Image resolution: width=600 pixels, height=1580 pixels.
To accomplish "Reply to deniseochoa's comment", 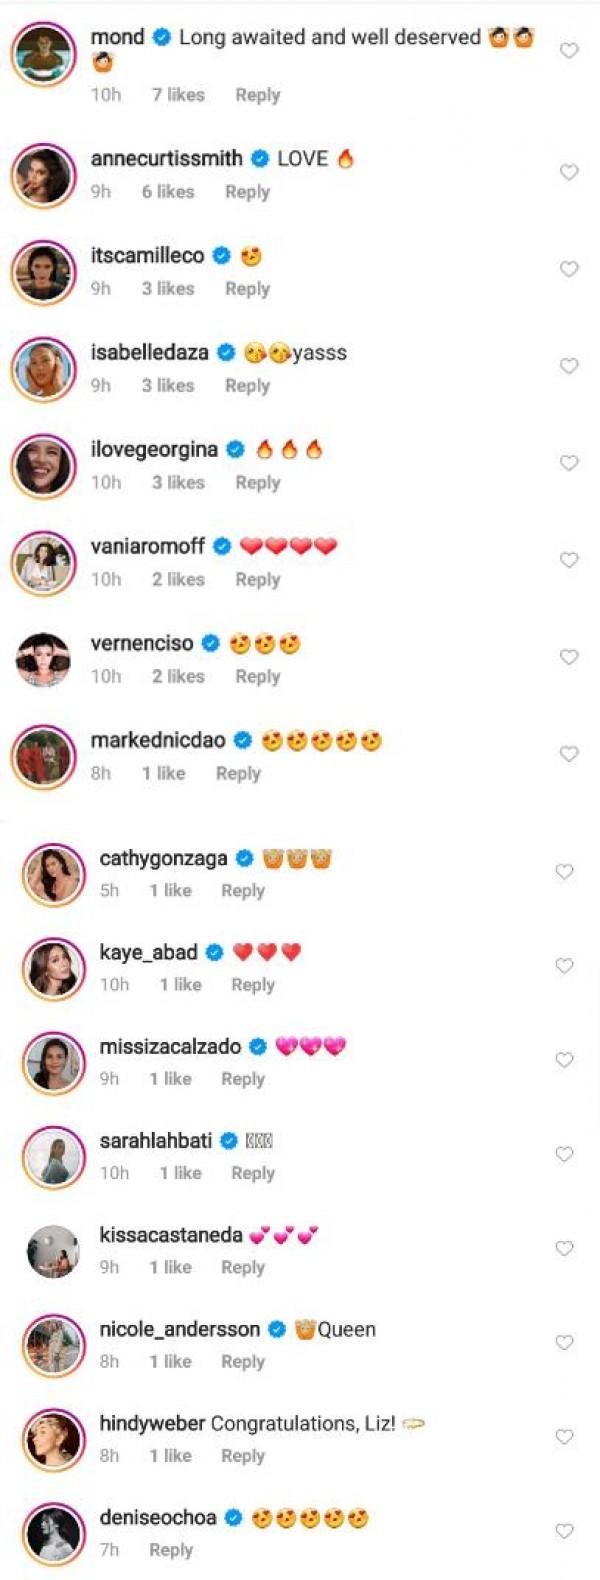I will click(170, 1550).
